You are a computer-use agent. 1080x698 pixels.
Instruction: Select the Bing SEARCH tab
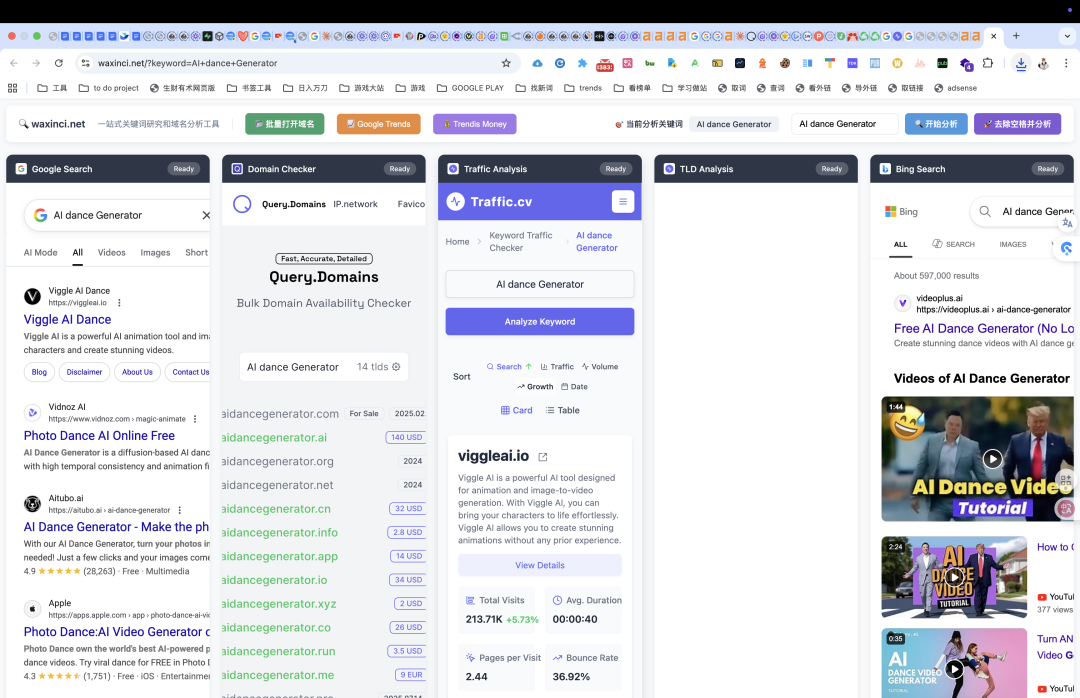tap(953, 244)
